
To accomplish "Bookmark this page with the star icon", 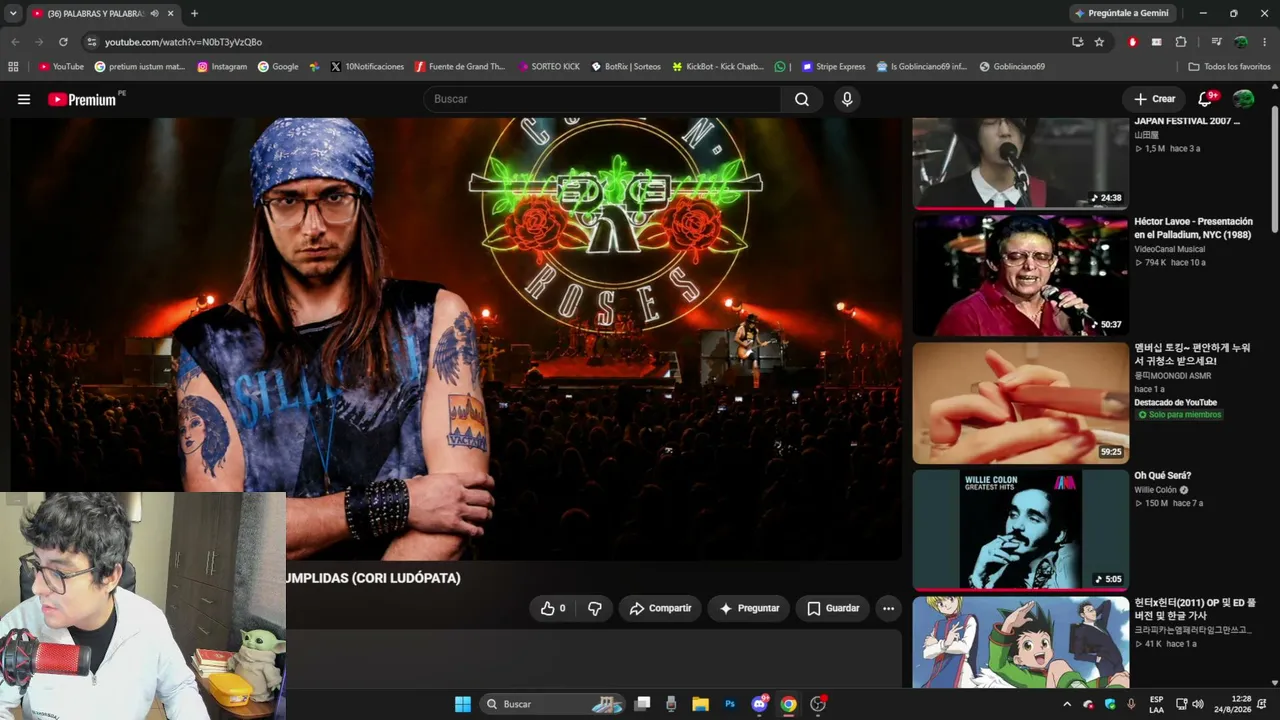I will click(x=1099, y=42).
